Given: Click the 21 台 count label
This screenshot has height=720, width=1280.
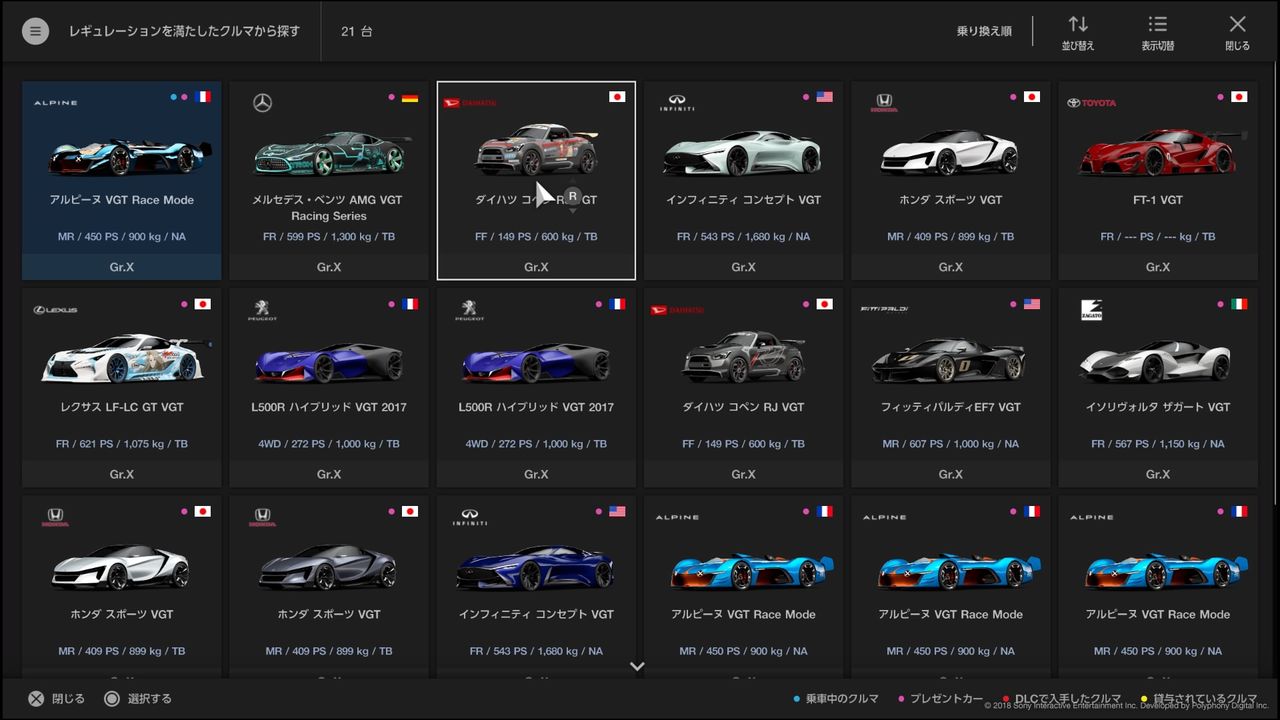Looking at the screenshot, I should 355,30.
